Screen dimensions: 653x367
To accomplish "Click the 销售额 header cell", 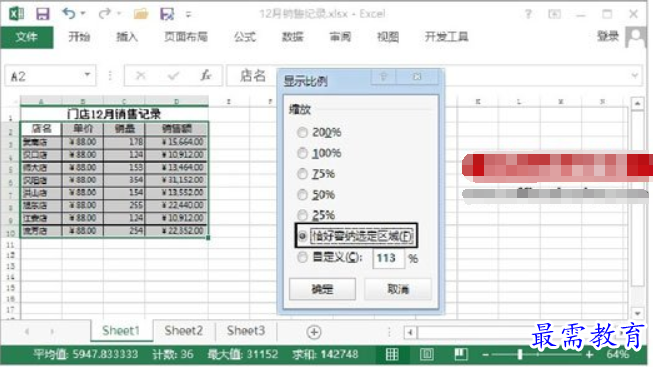I will (x=177, y=129).
